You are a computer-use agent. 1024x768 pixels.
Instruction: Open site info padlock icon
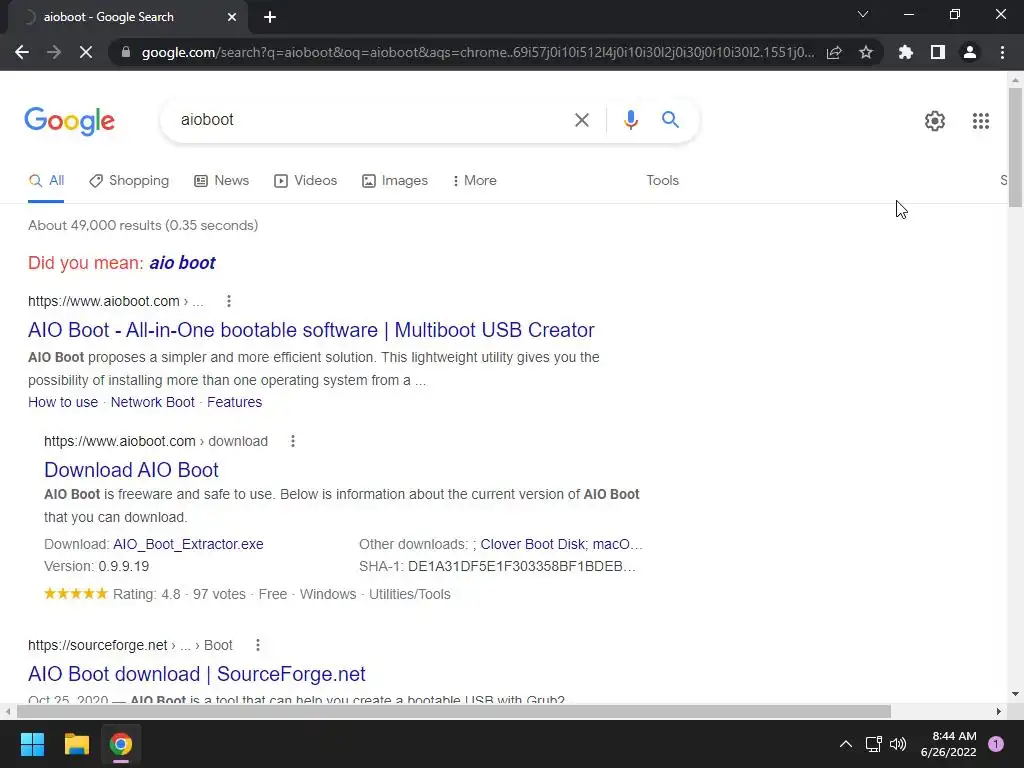pyautogui.click(x=126, y=52)
